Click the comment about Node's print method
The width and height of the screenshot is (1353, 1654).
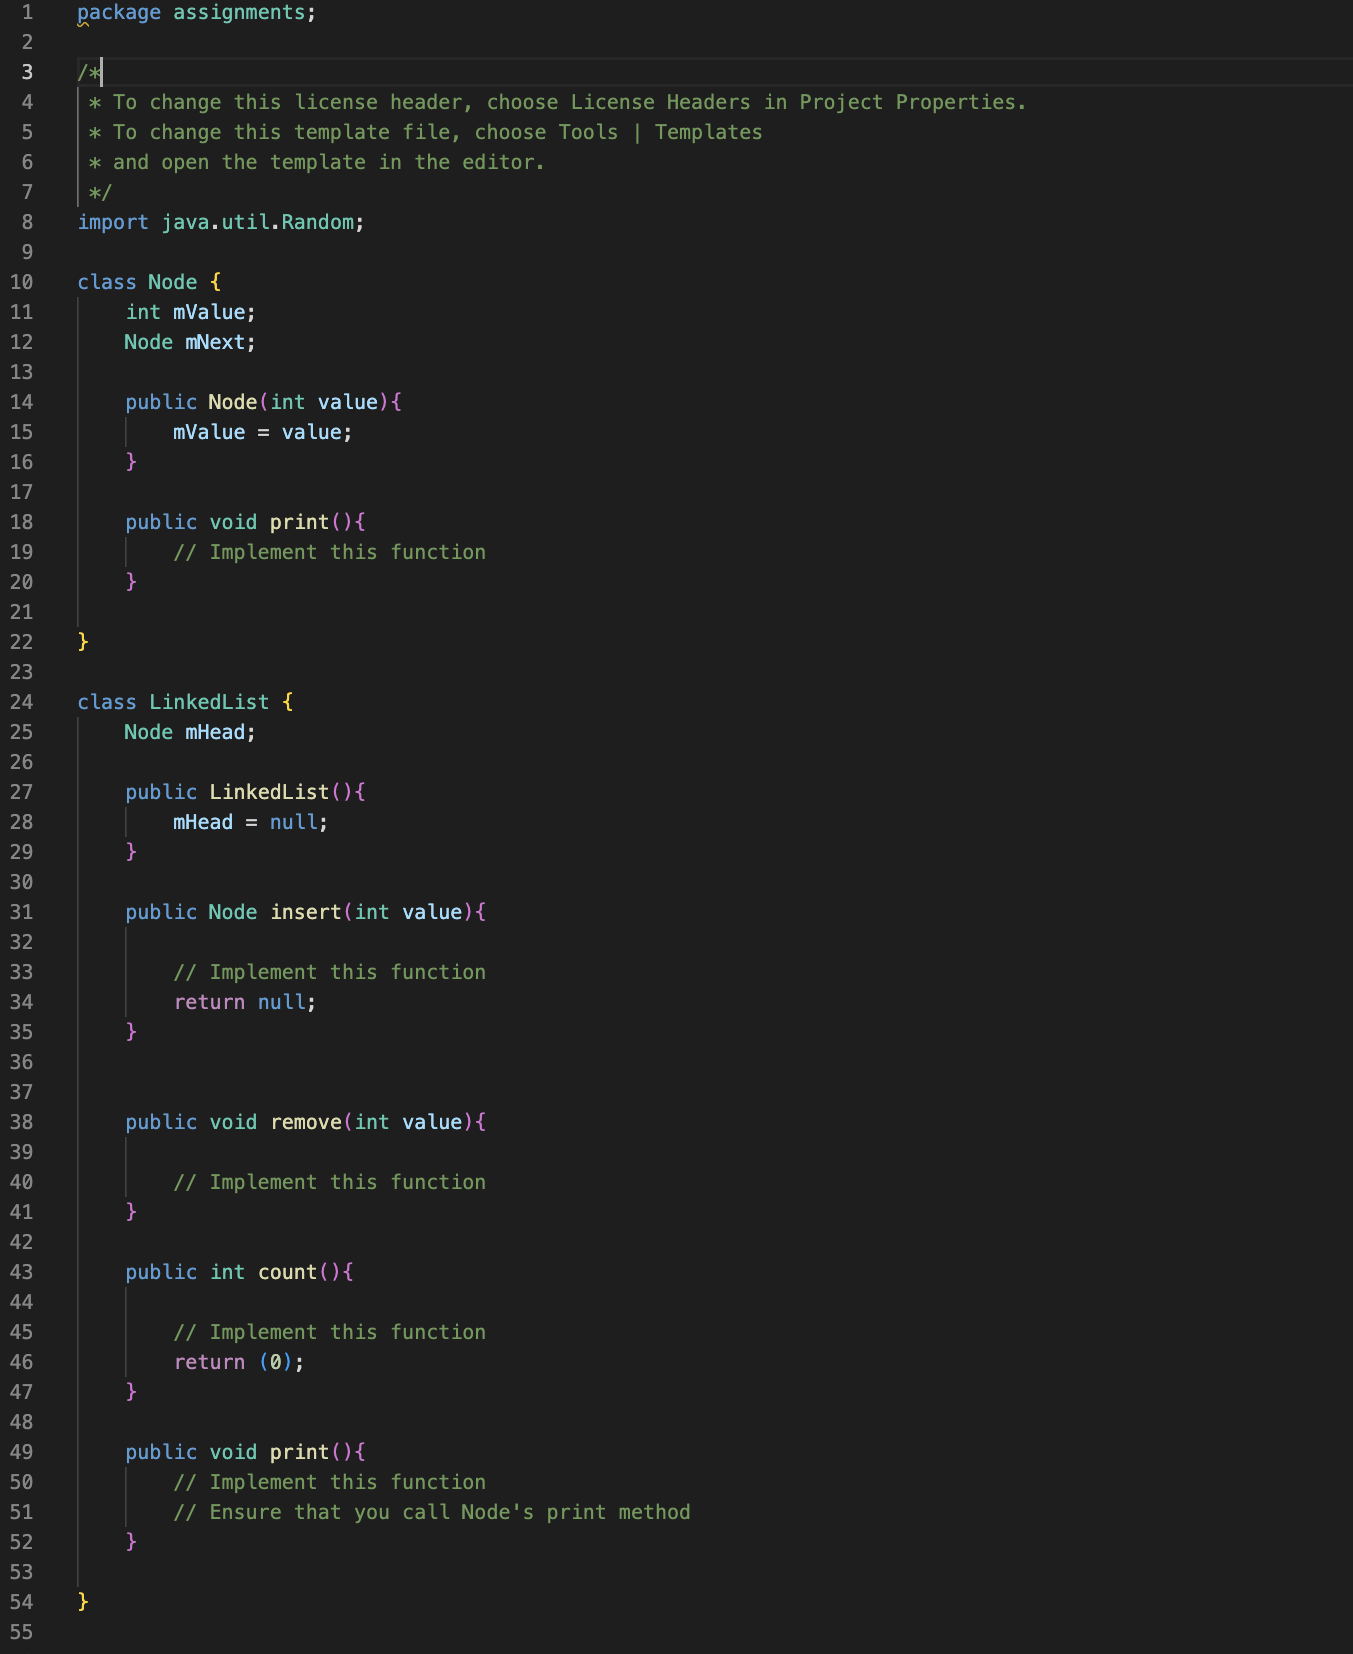432,1512
